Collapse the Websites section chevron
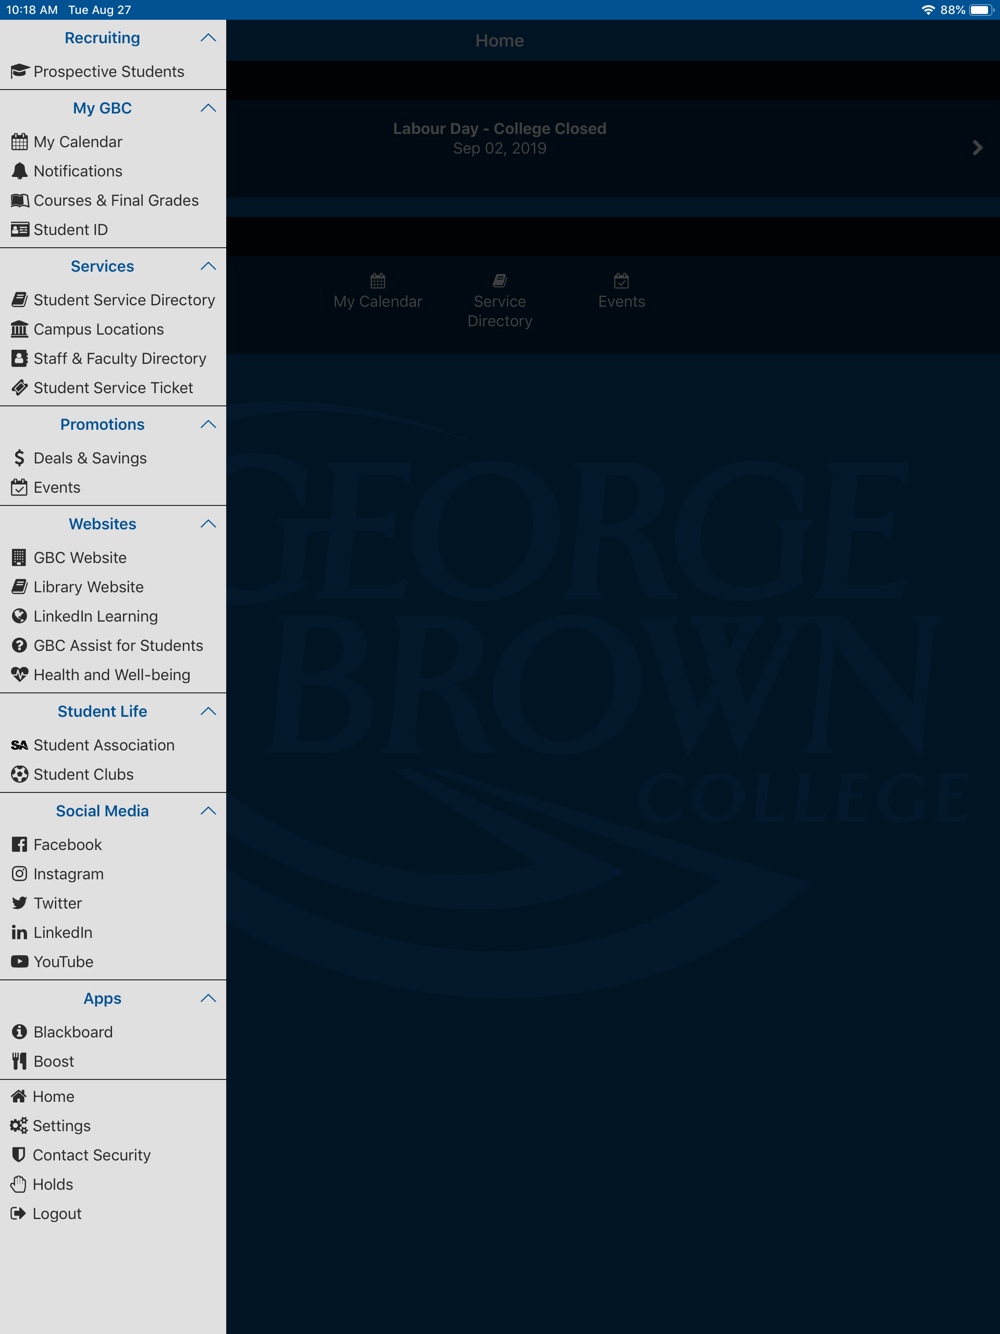The image size is (1000, 1334). [x=208, y=524]
